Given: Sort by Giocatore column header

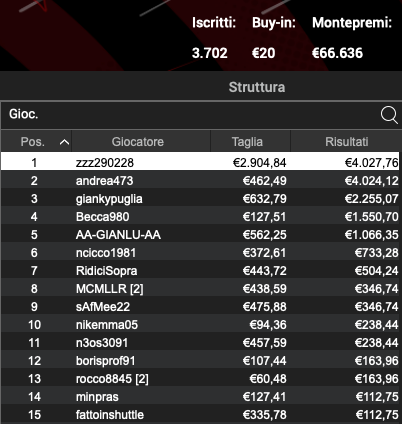Looking at the screenshot, I should (x=138, y=142).
